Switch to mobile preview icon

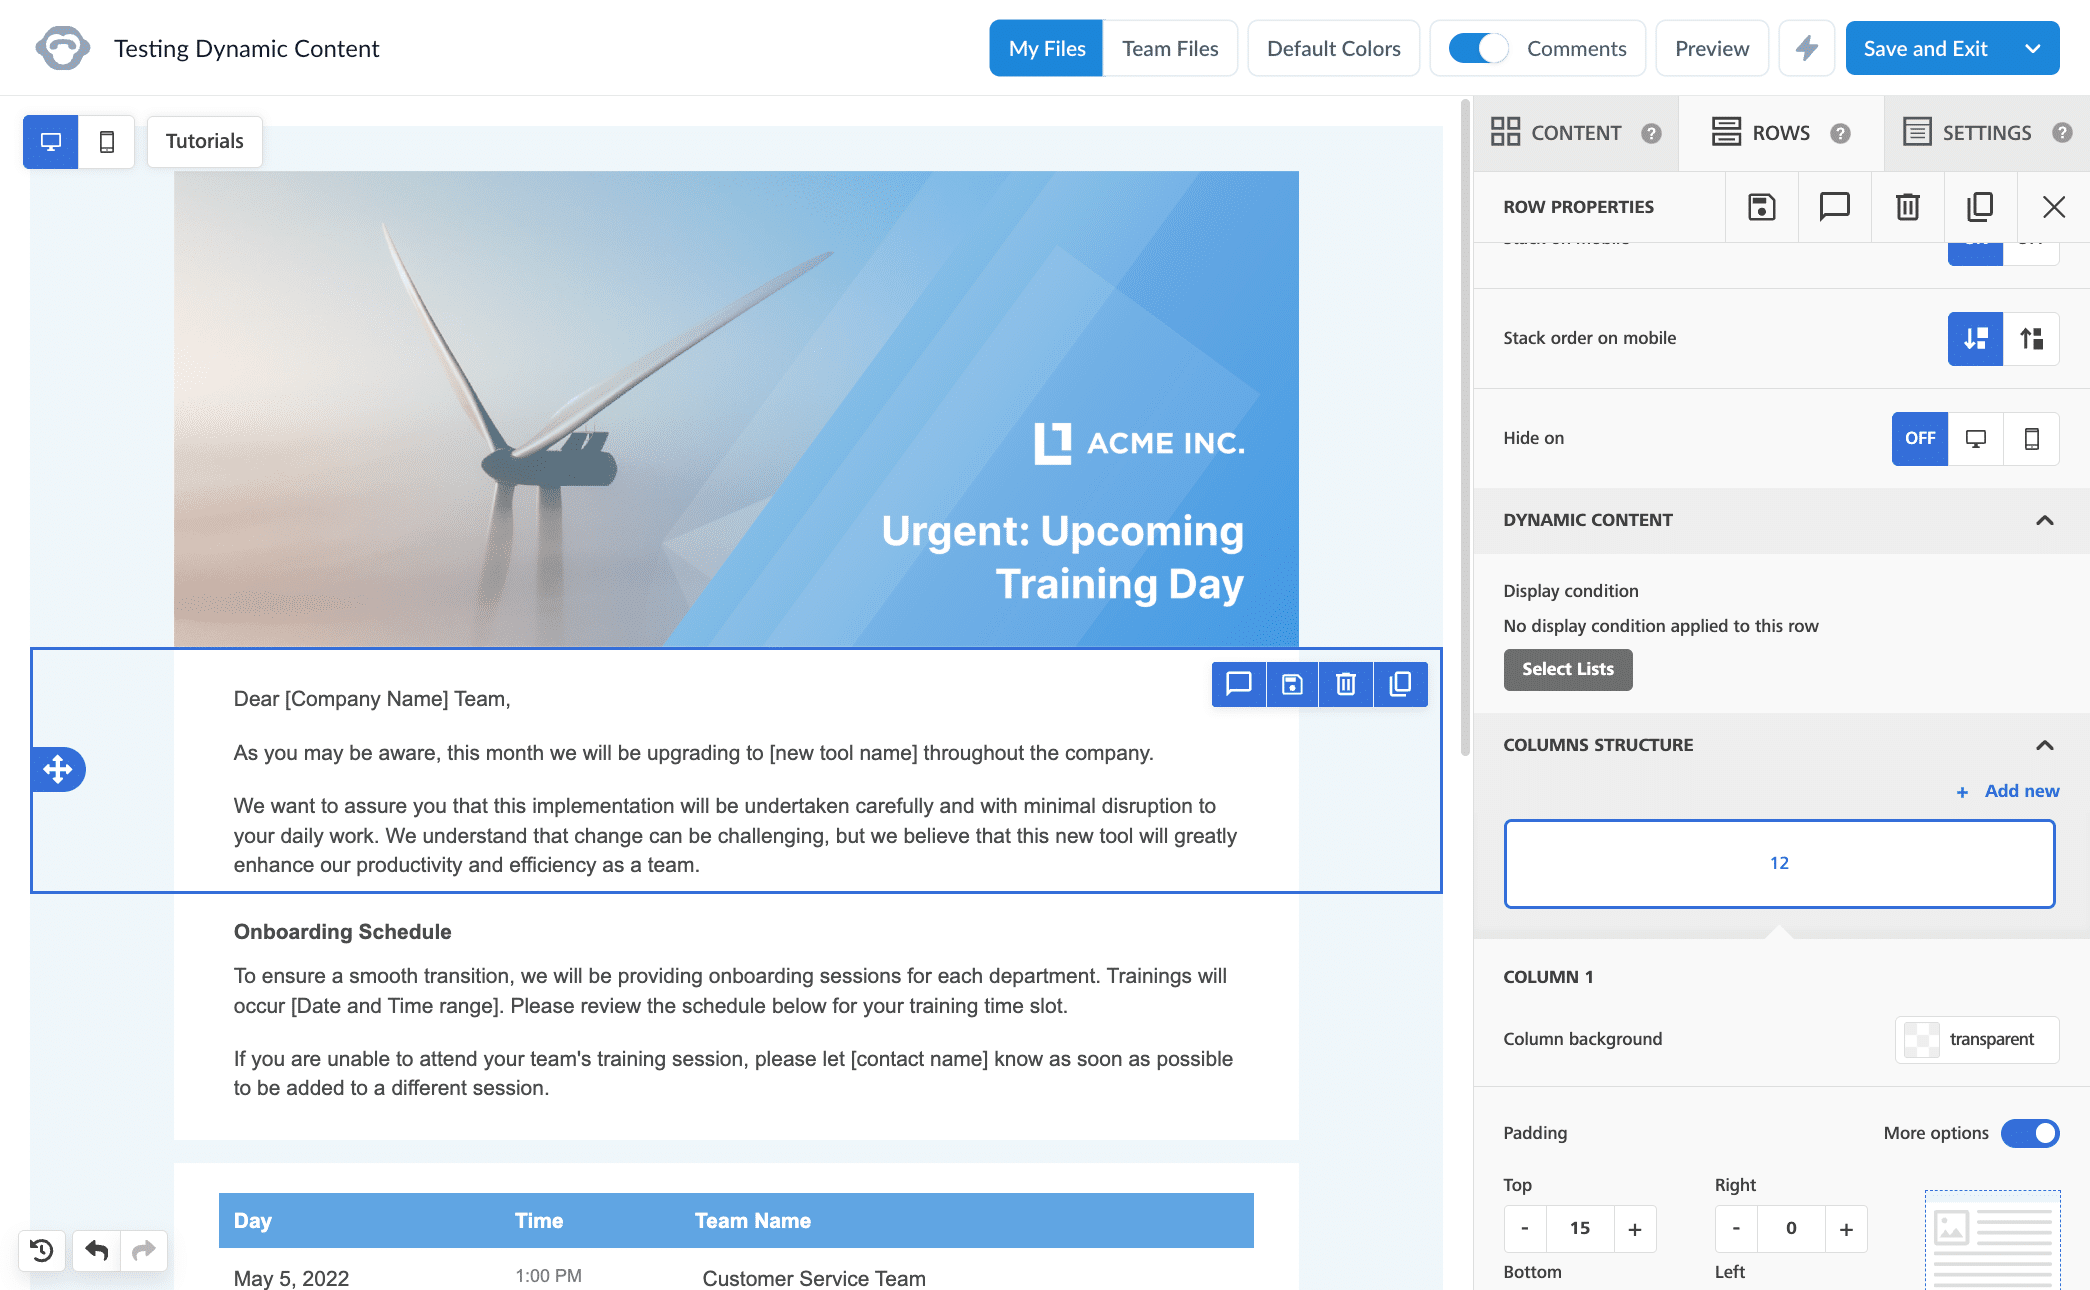tap(107, 141)
